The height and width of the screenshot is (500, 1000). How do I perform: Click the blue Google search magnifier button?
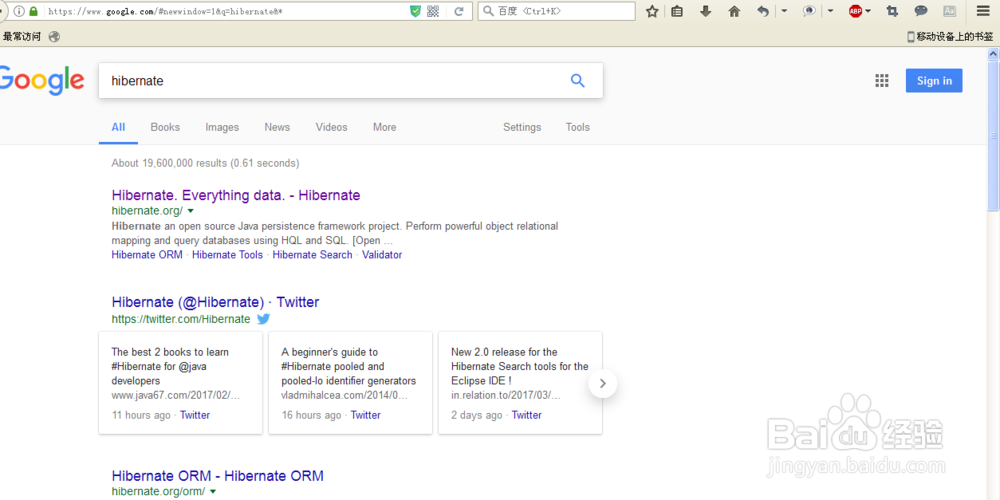tap(577, 81)
